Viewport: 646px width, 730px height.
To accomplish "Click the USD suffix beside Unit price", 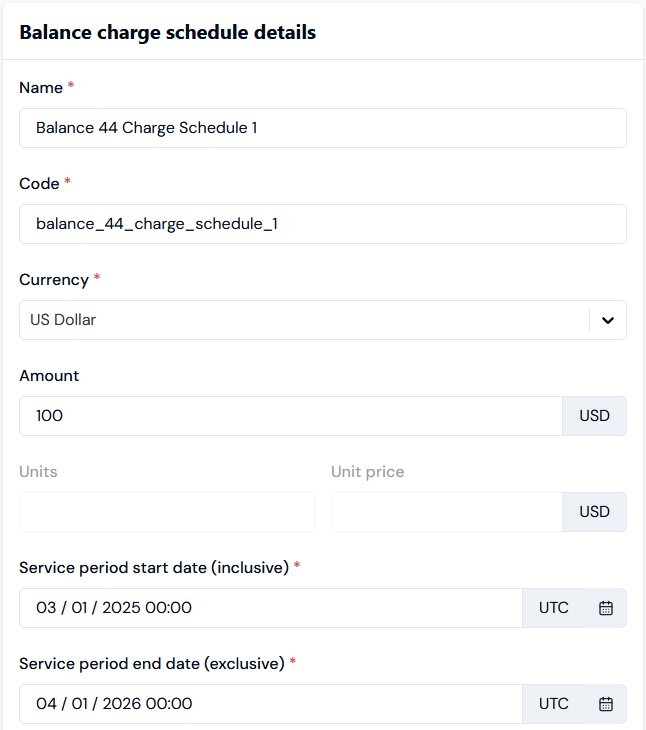I will click(x=594, y=512).
